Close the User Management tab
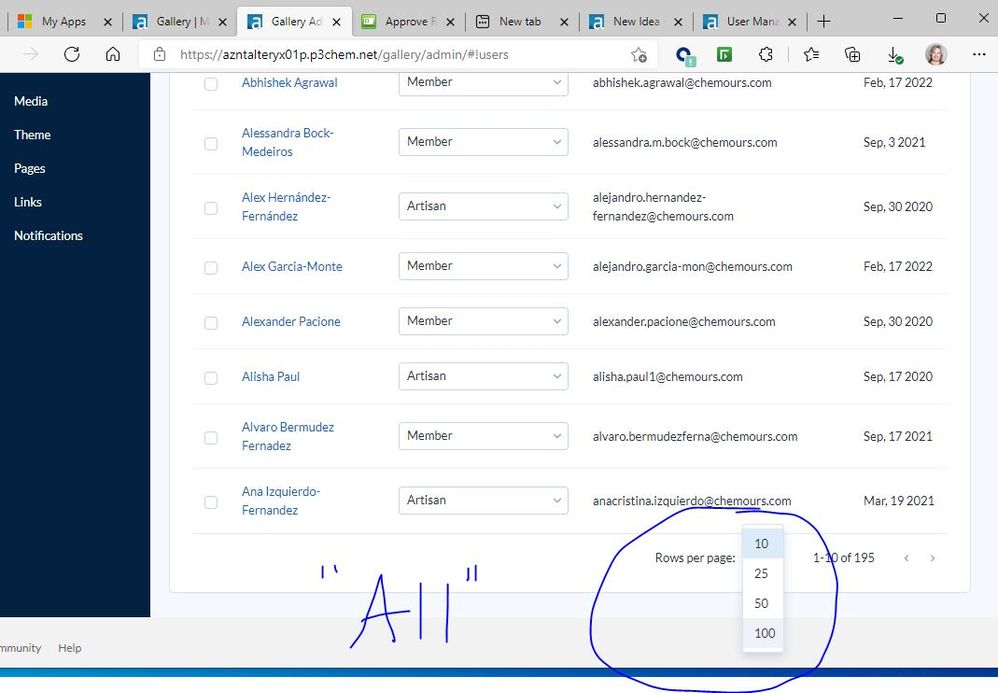Screen dimensions: 998x693 click(792, 22)
